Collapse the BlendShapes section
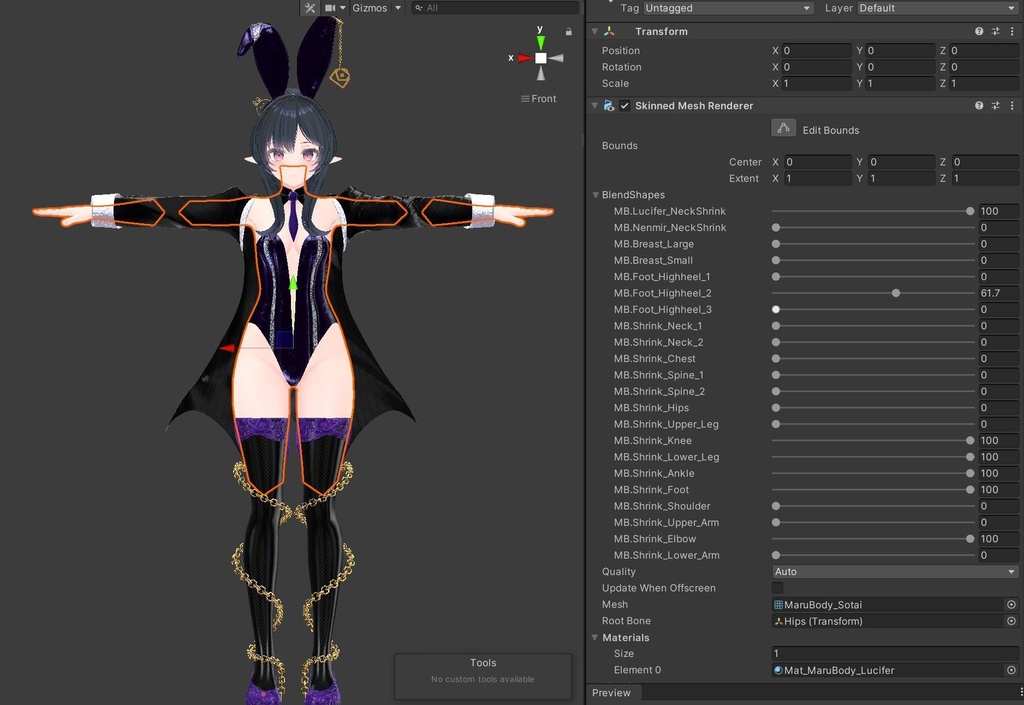 (594, 194)
